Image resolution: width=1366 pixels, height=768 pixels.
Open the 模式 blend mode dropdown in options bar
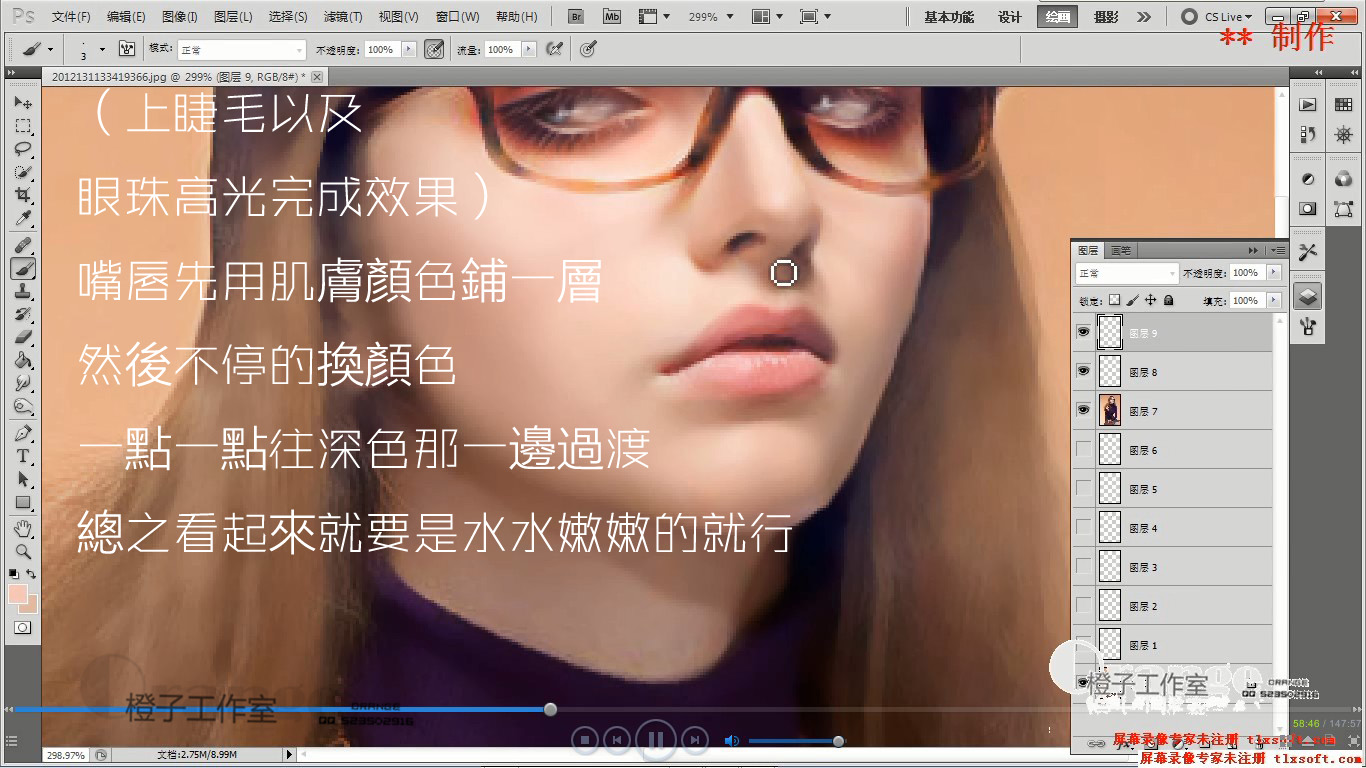(241, 50)
